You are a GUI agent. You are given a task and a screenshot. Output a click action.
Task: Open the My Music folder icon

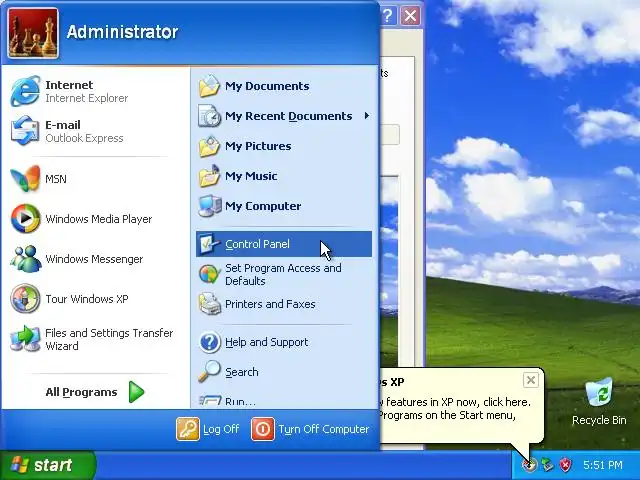click(x=209, y=176)
